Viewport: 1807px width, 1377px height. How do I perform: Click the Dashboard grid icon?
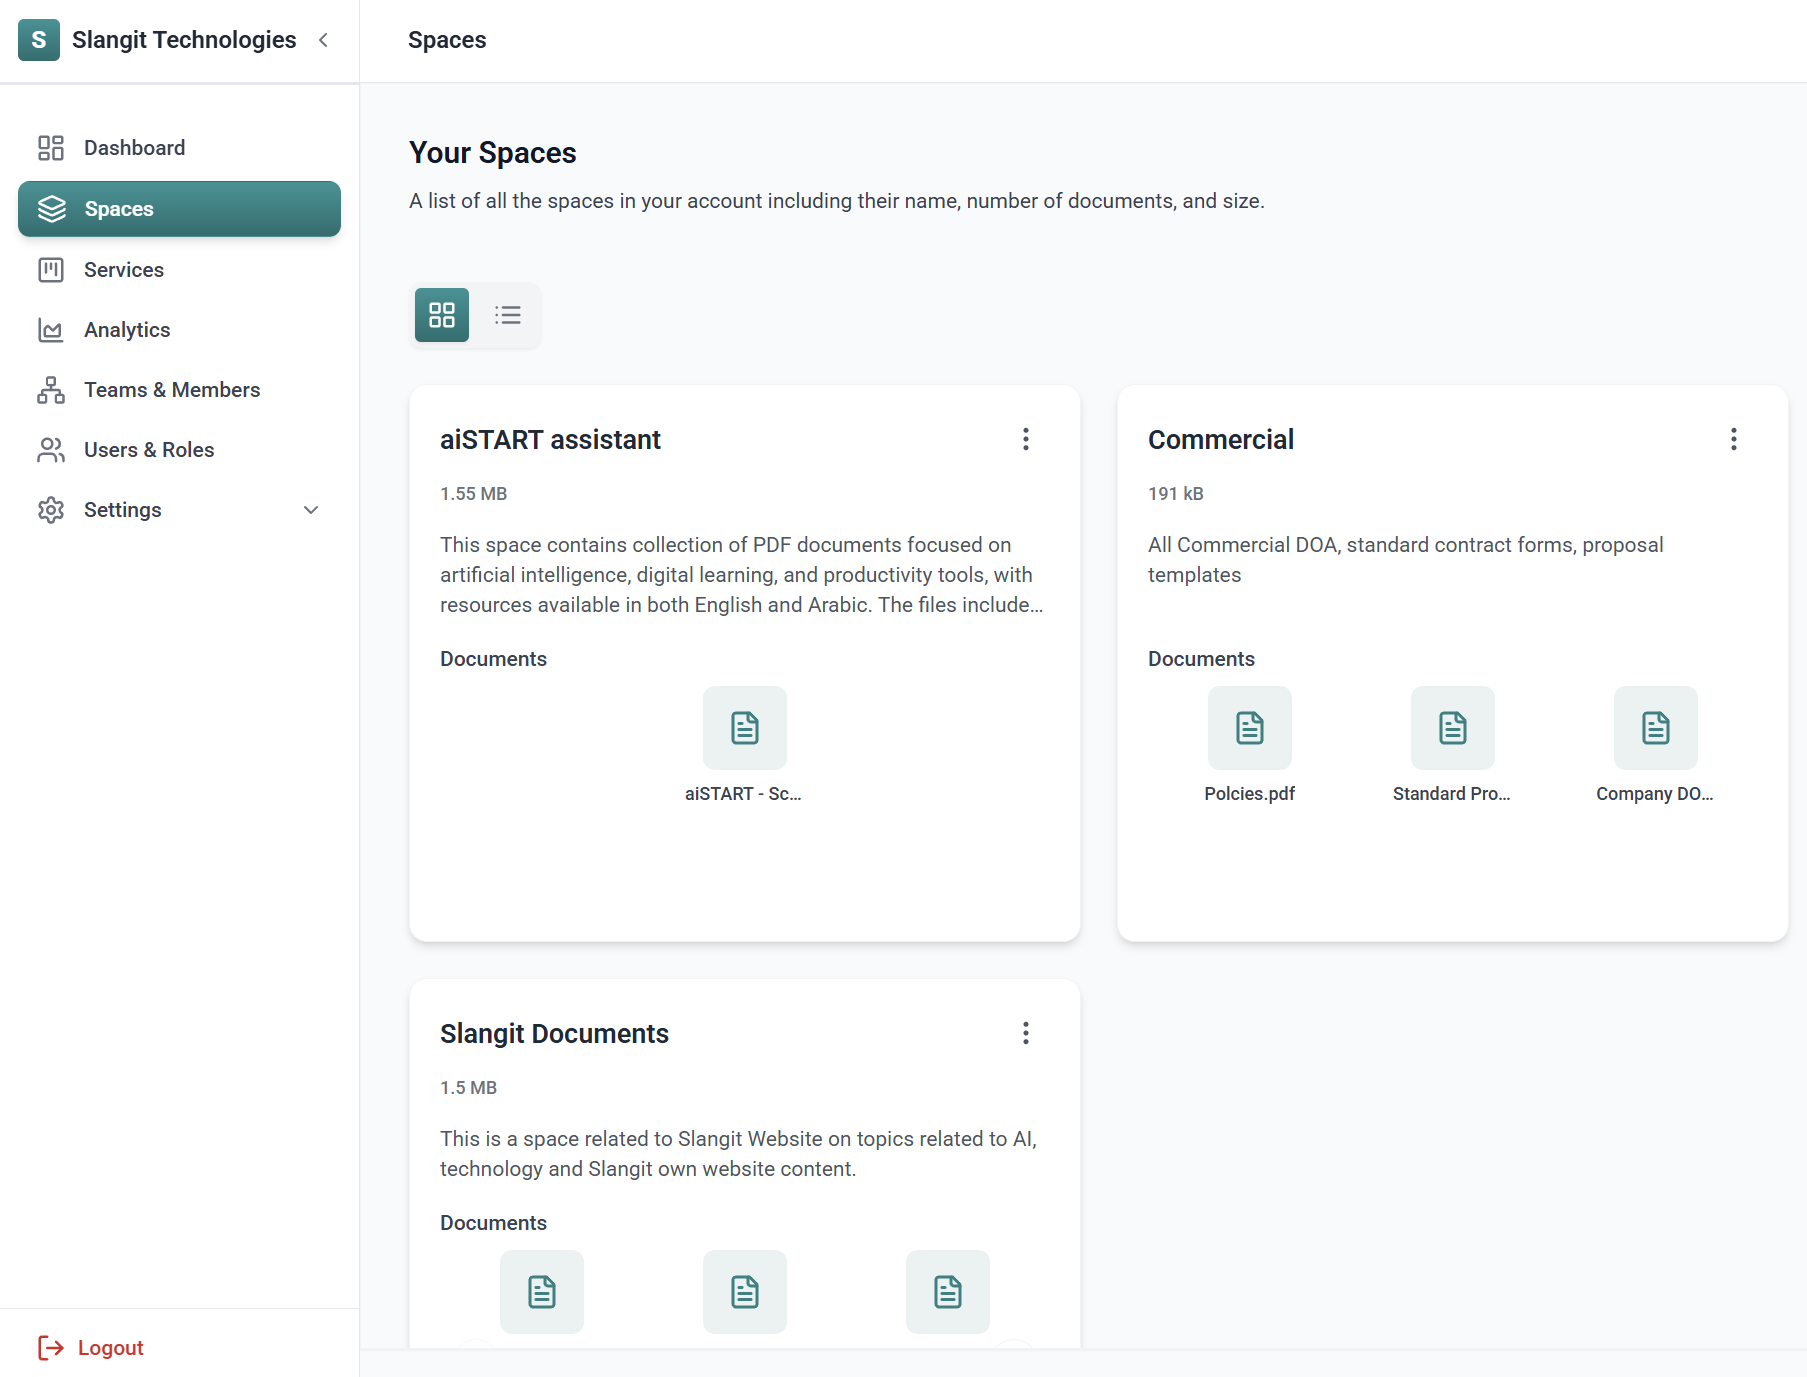coord(51,148)
